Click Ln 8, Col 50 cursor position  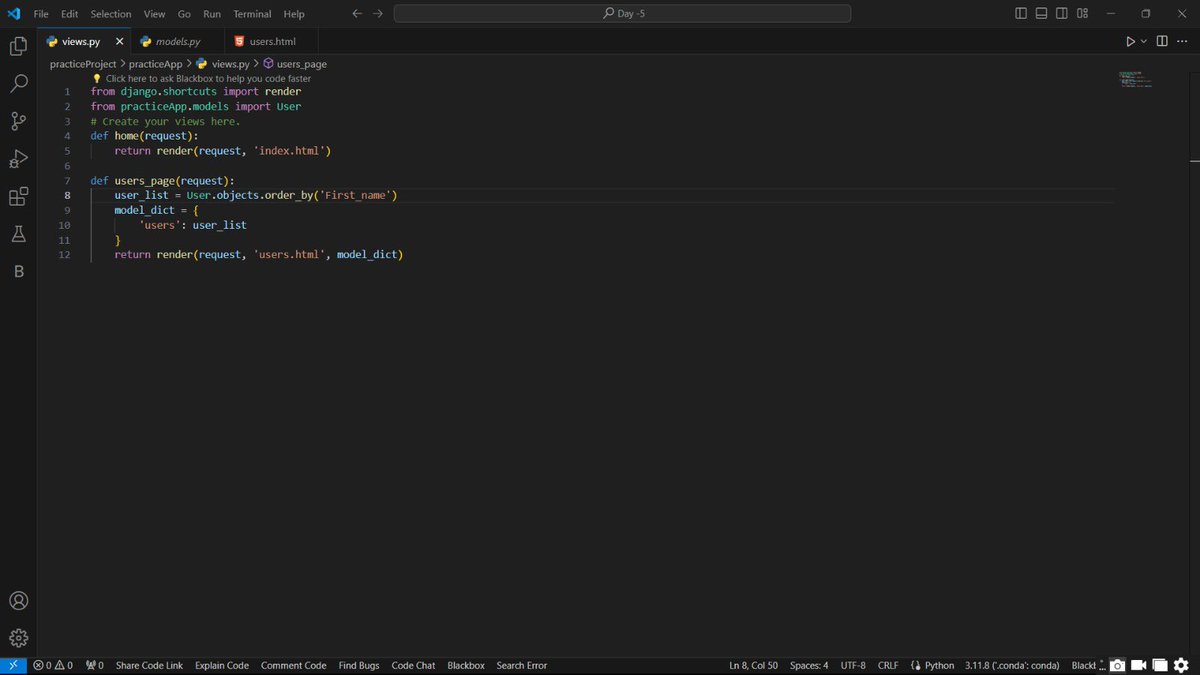(754, 665)
